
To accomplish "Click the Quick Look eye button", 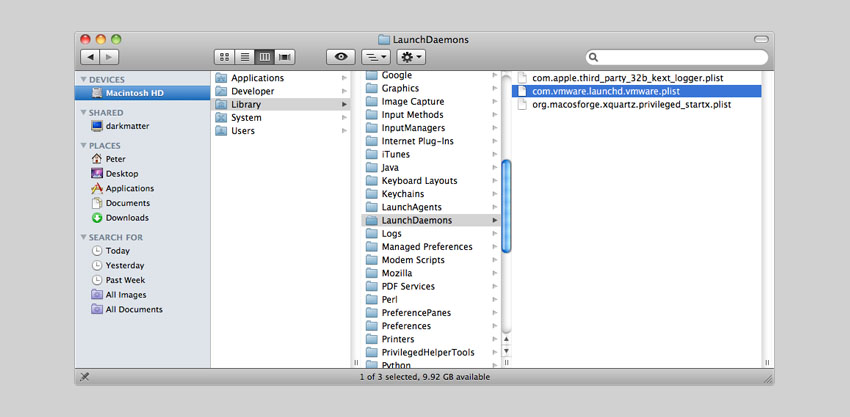I will [x=341, y=56].
